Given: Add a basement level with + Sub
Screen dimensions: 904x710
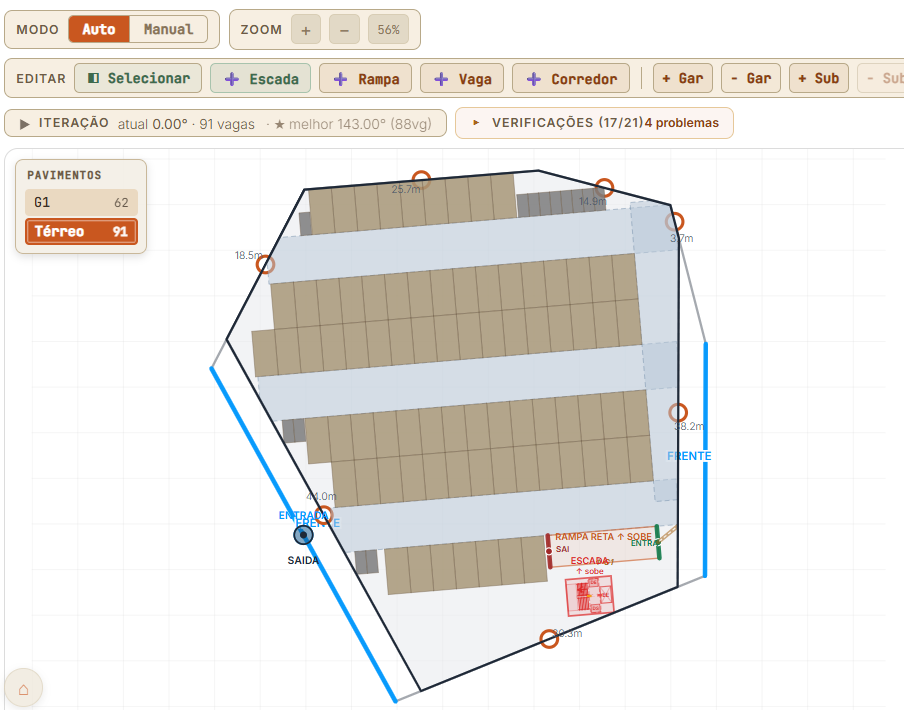Looking at the screenshot, I should pyautogui.click(x=819, y=78).
